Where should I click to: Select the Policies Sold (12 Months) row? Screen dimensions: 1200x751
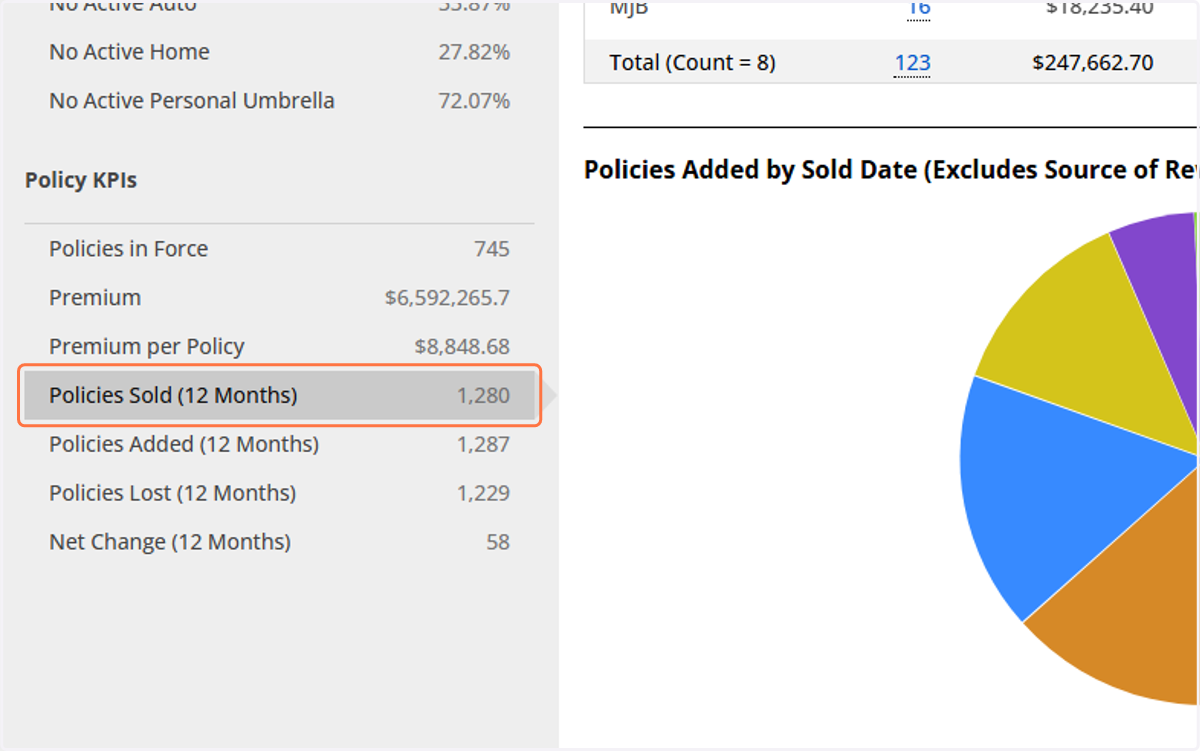(x=280, y=396)
